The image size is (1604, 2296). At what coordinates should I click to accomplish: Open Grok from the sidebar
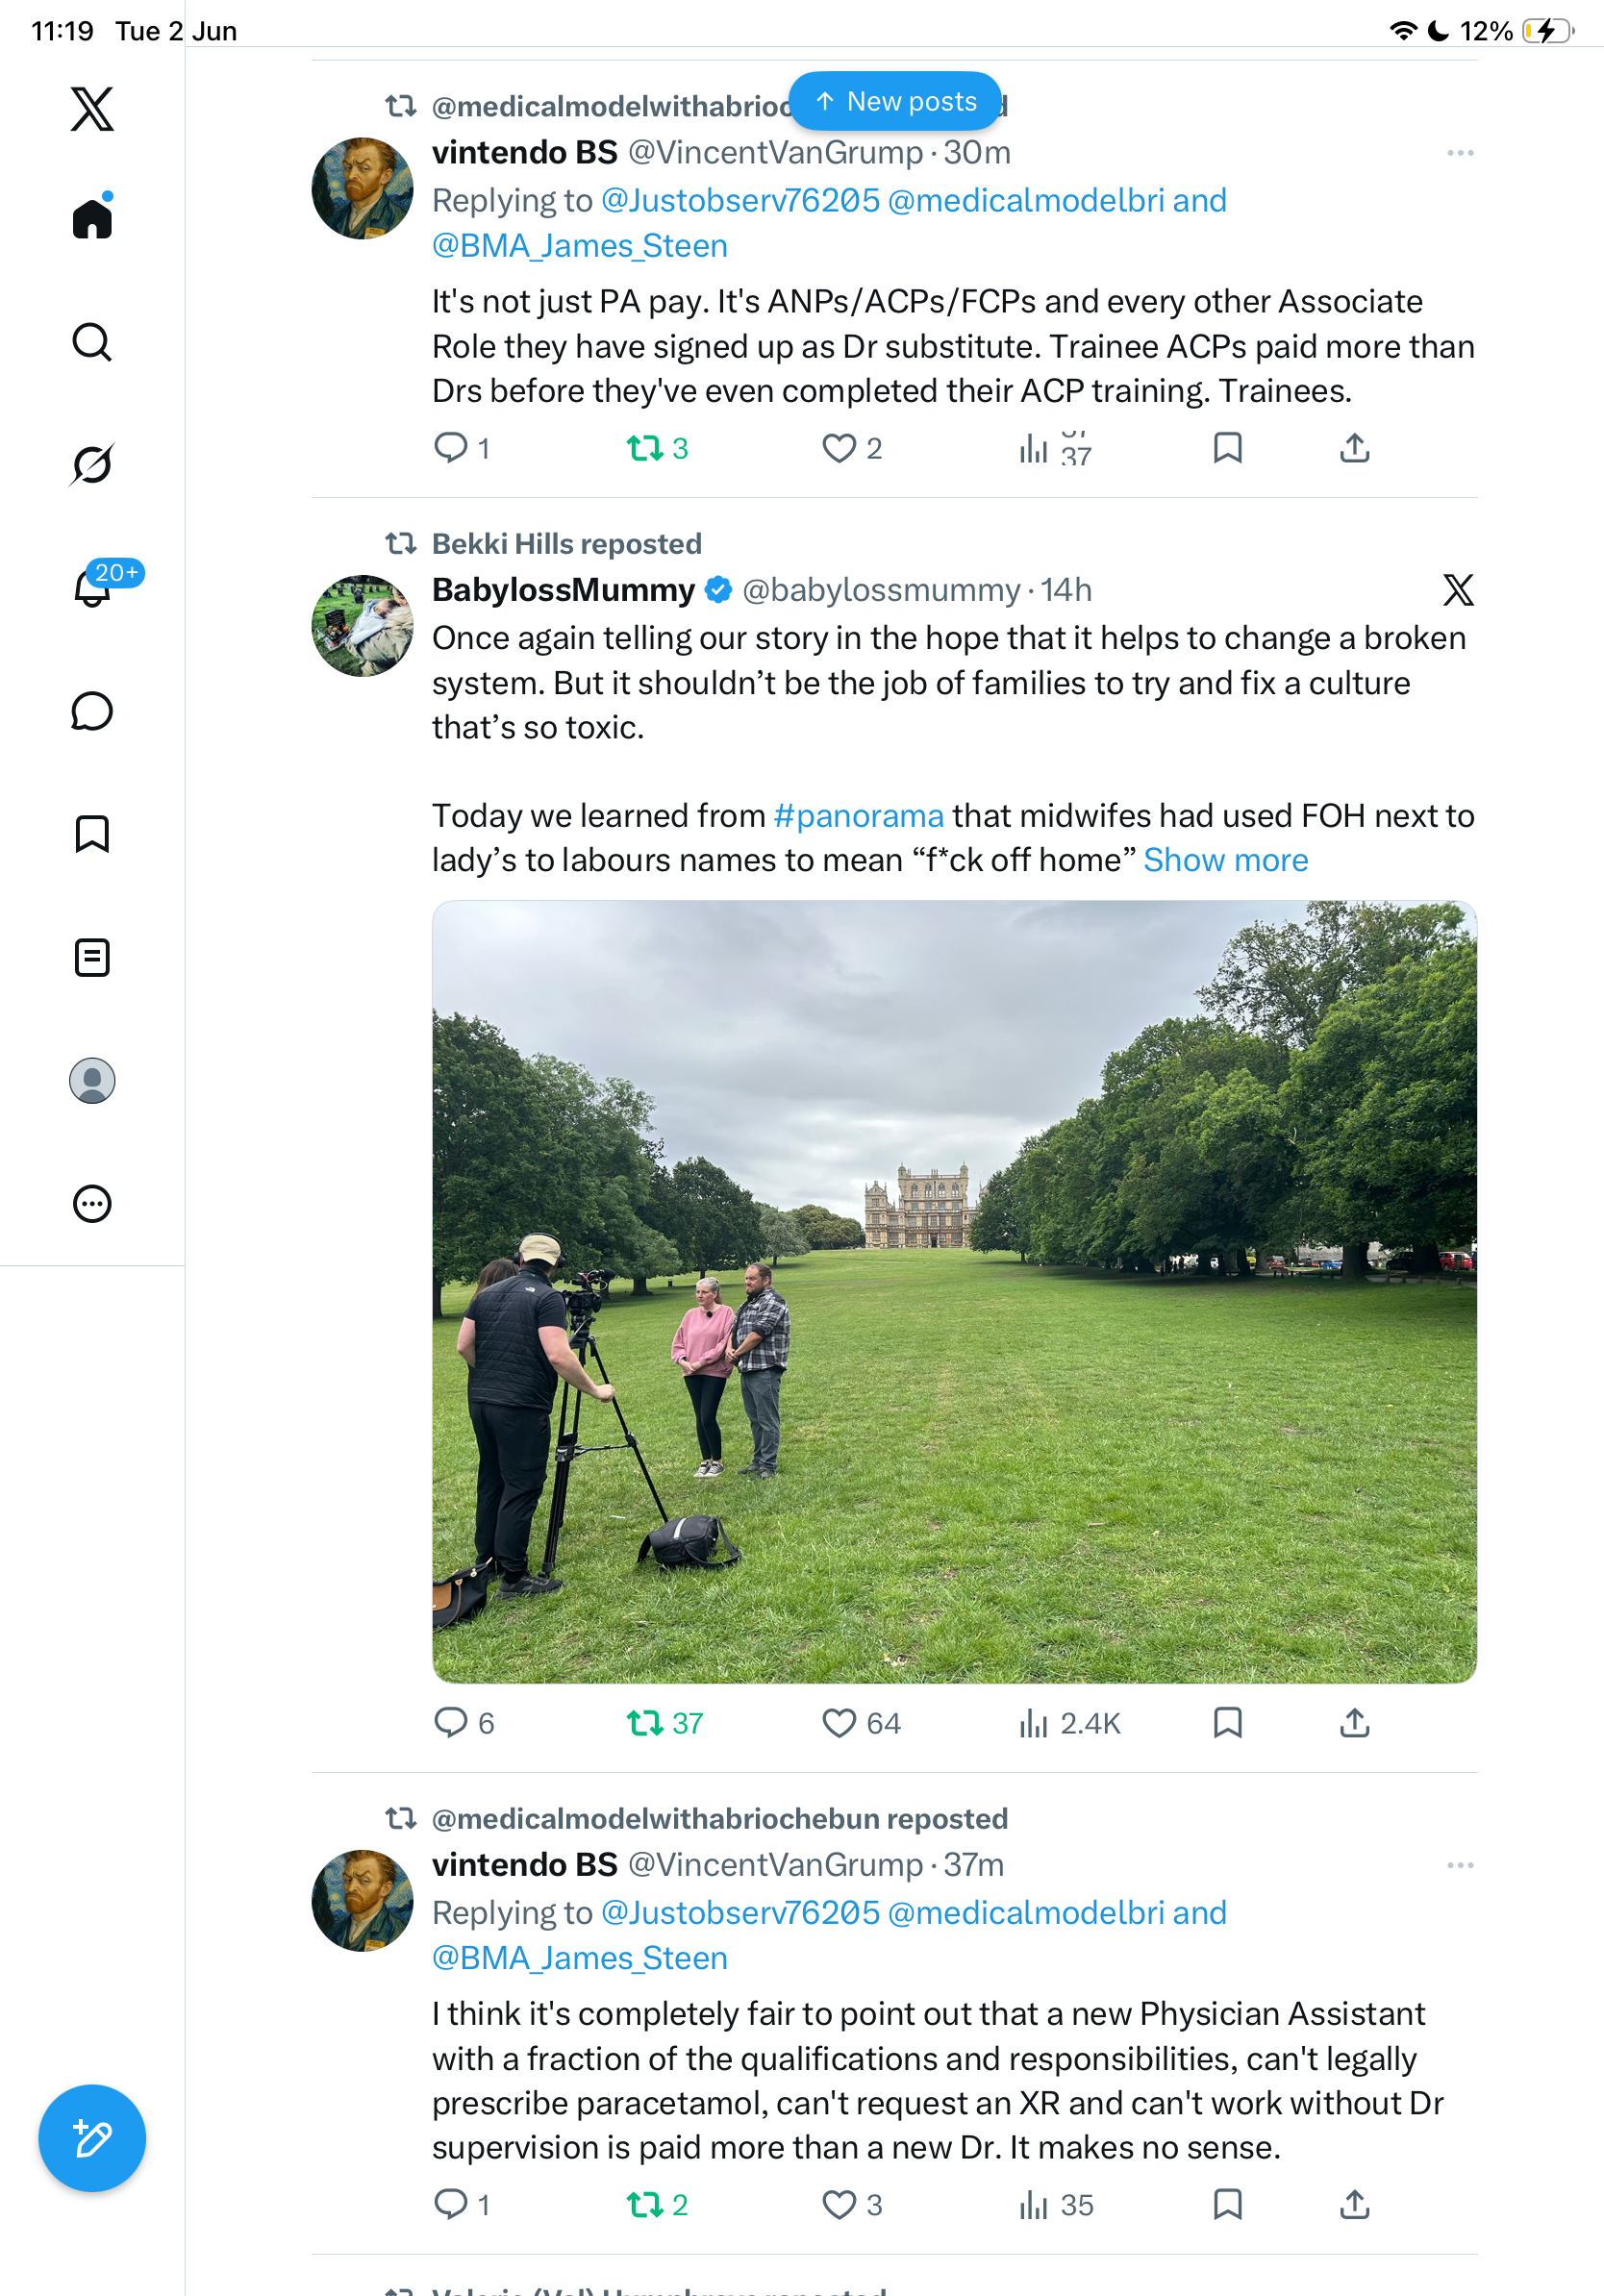92,464
